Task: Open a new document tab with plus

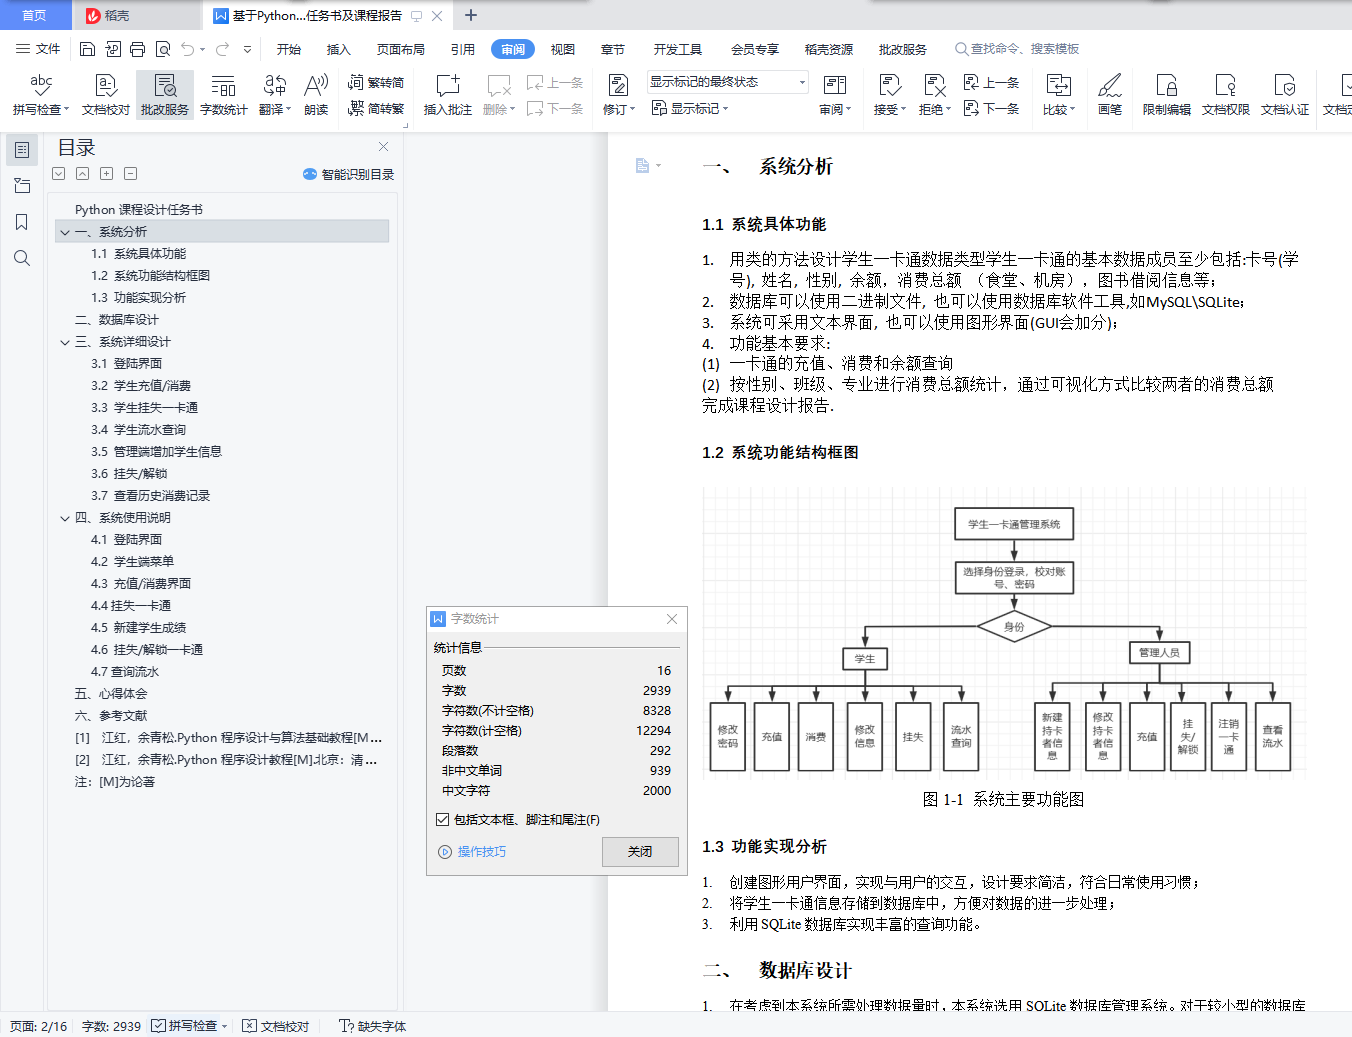Action: point(471,15)
